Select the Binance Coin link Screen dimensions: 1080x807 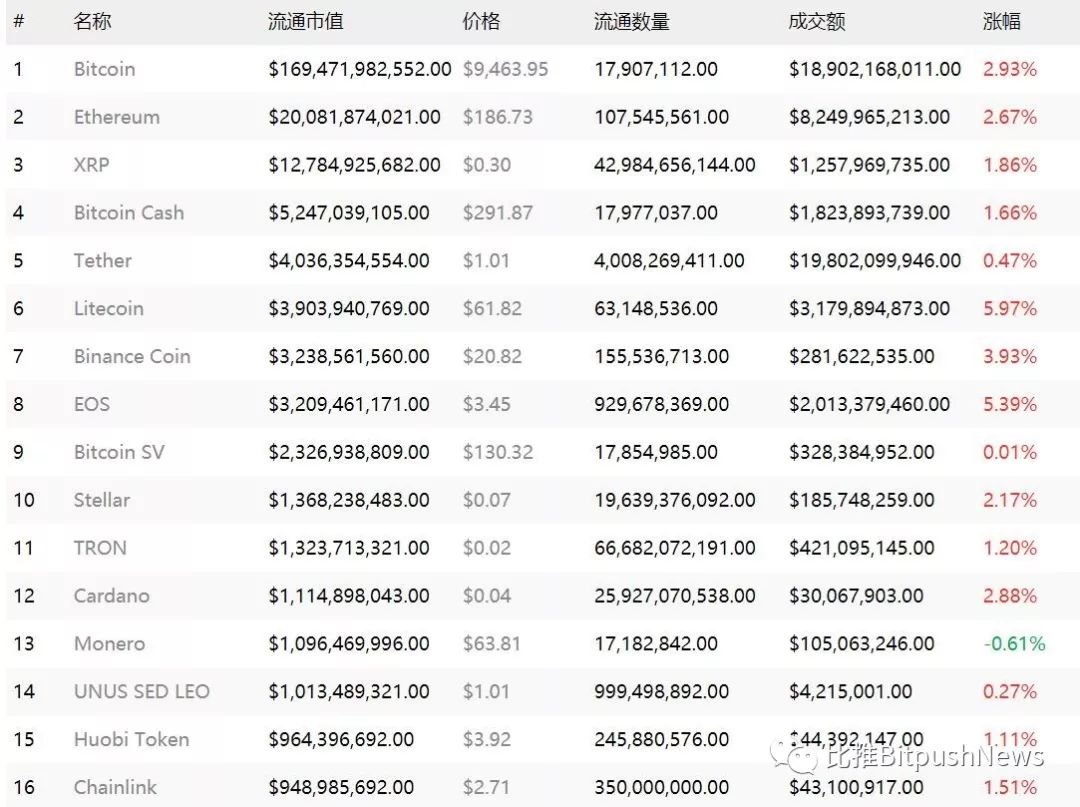(131, 357)
